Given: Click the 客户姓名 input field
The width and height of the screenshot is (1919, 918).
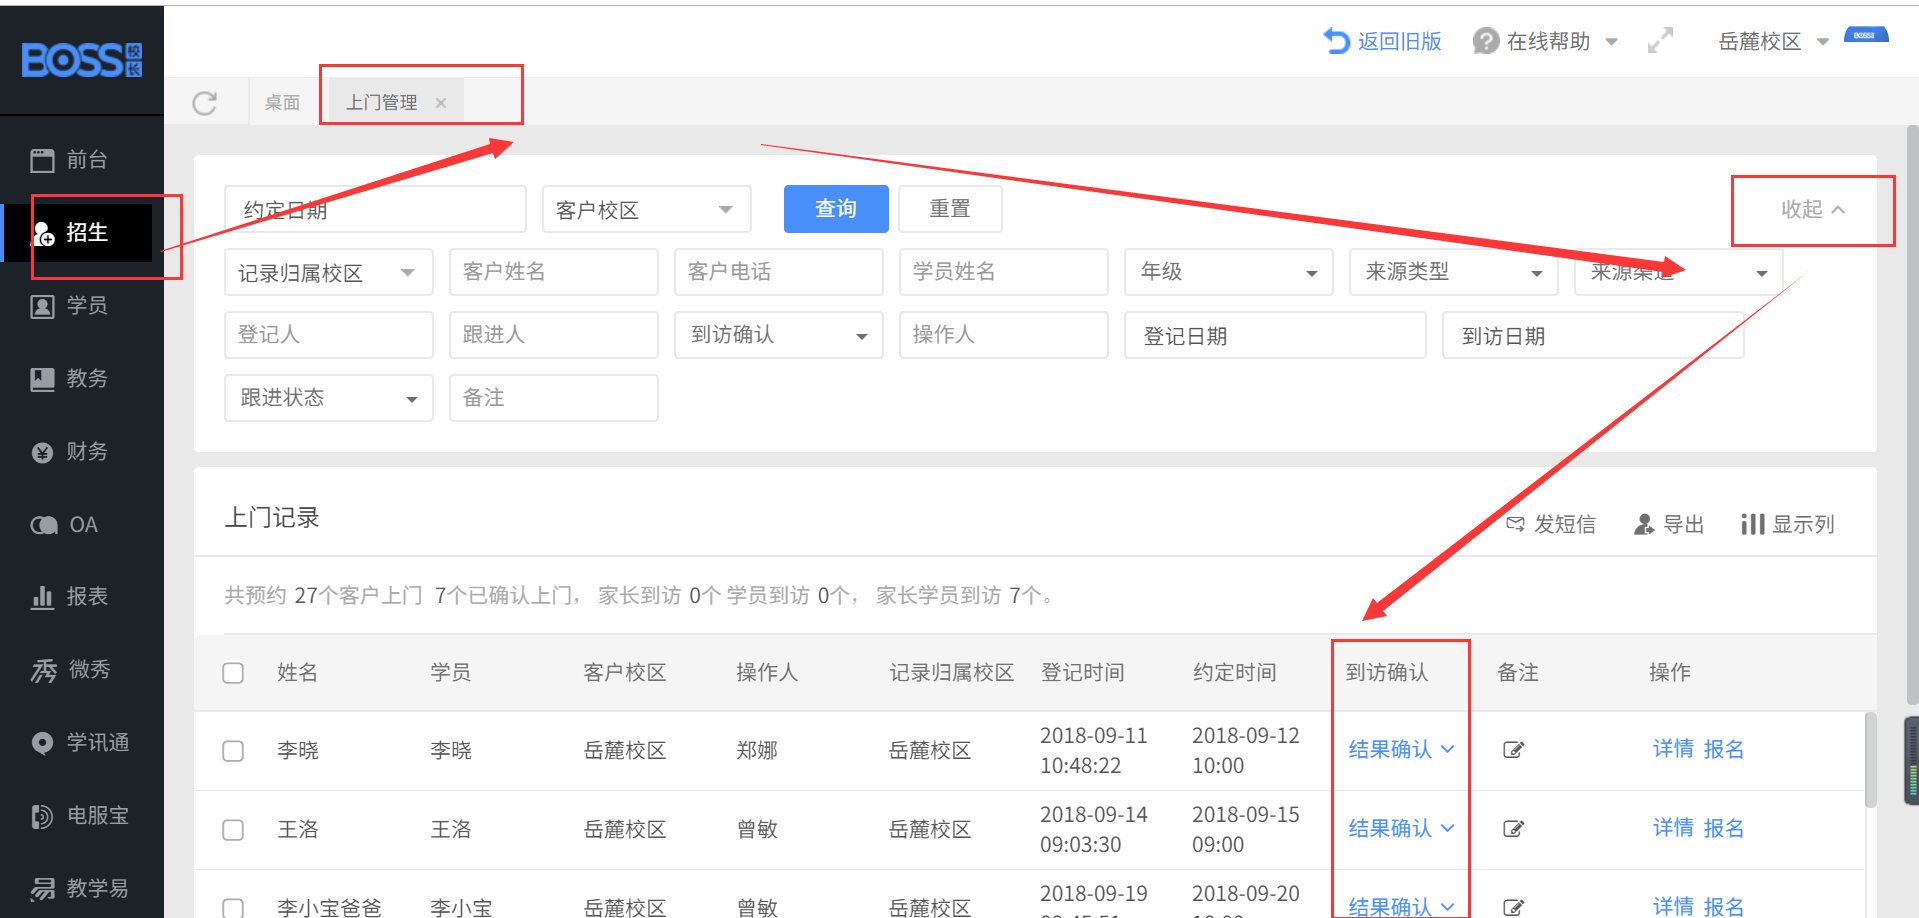Looking at the screenshot, I should point(553,272).
